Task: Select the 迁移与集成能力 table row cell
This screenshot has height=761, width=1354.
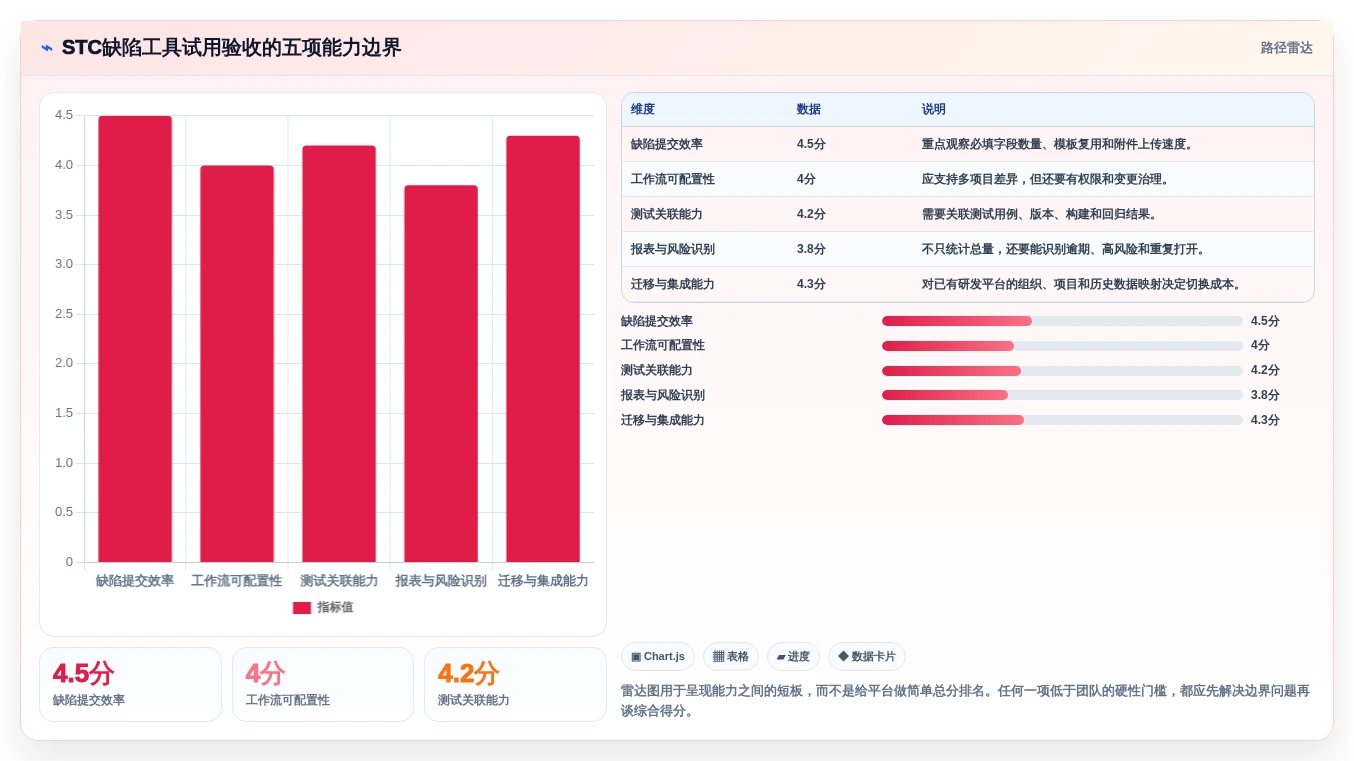Action: pyautogui.click(x=673, y=285)
